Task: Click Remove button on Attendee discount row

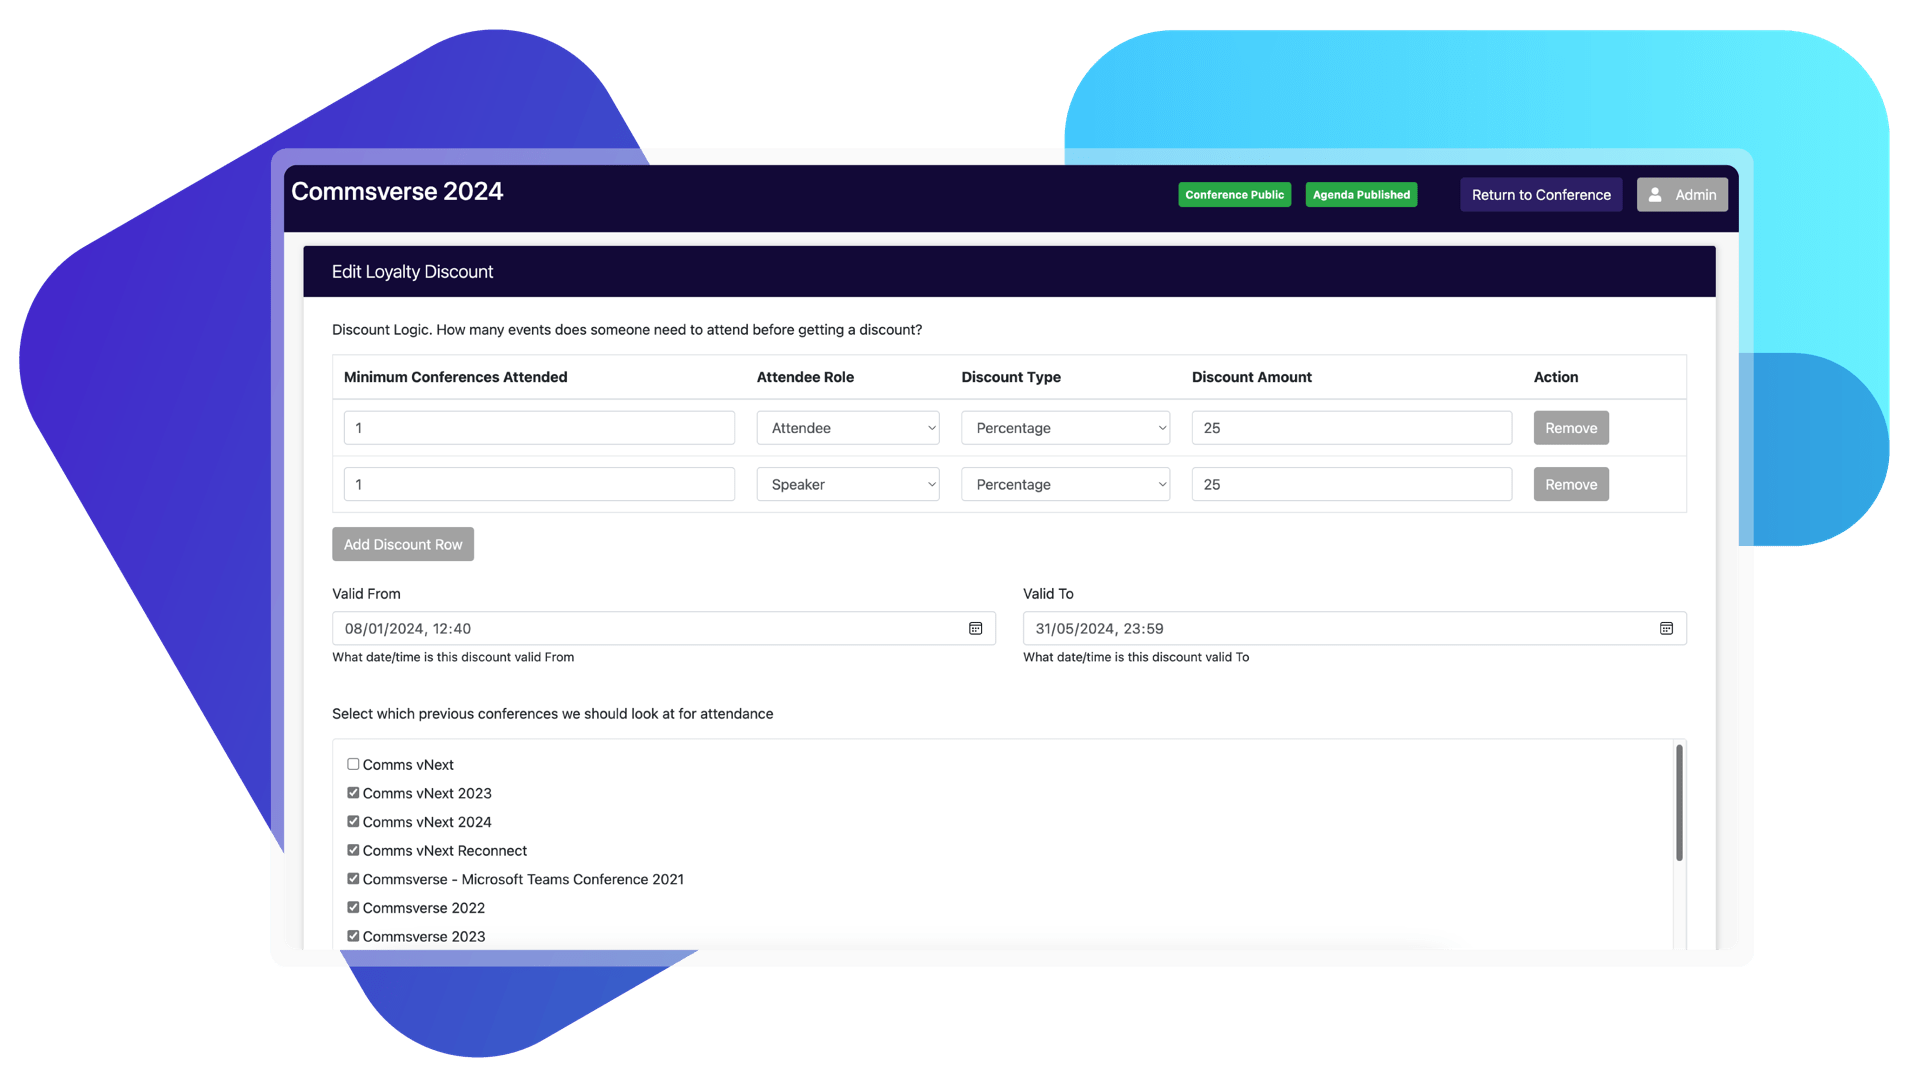Action: (x=1571, y=427)
